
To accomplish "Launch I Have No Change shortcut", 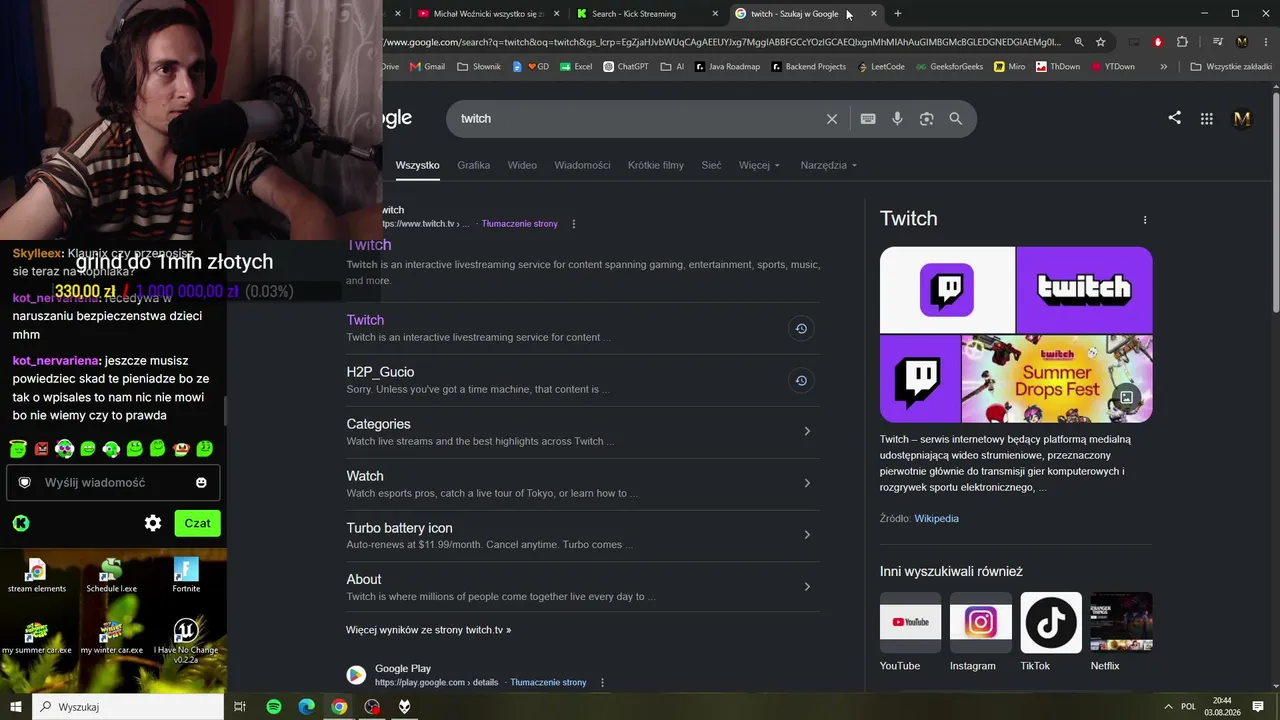I will 186,641.
